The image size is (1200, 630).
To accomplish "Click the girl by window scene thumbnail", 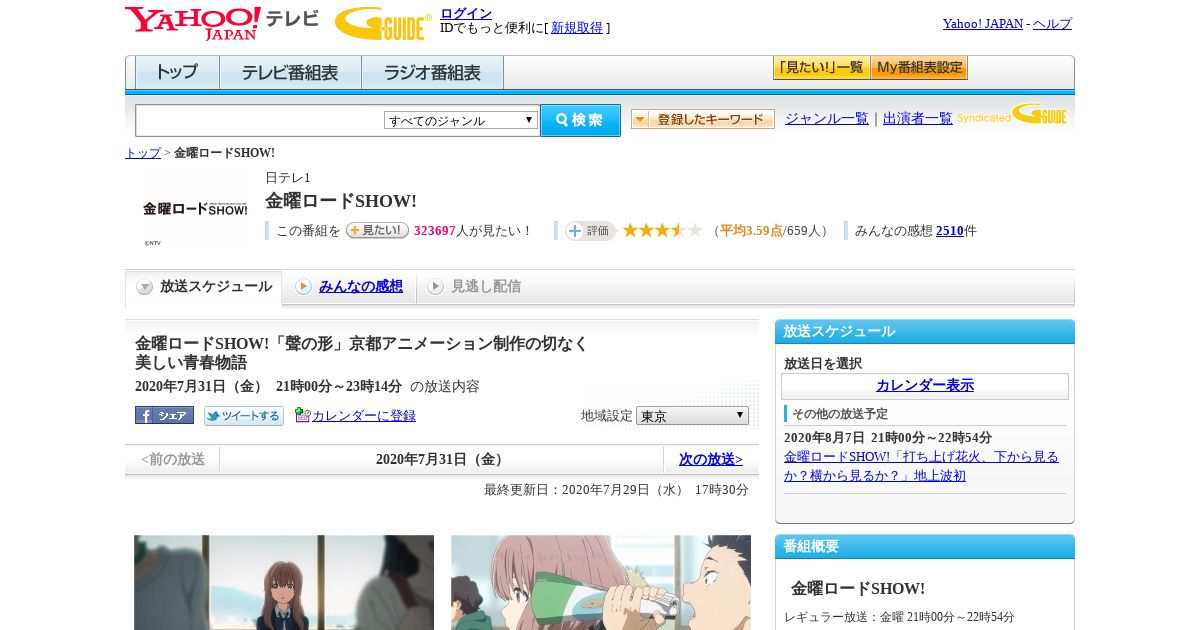I will 284,582.
